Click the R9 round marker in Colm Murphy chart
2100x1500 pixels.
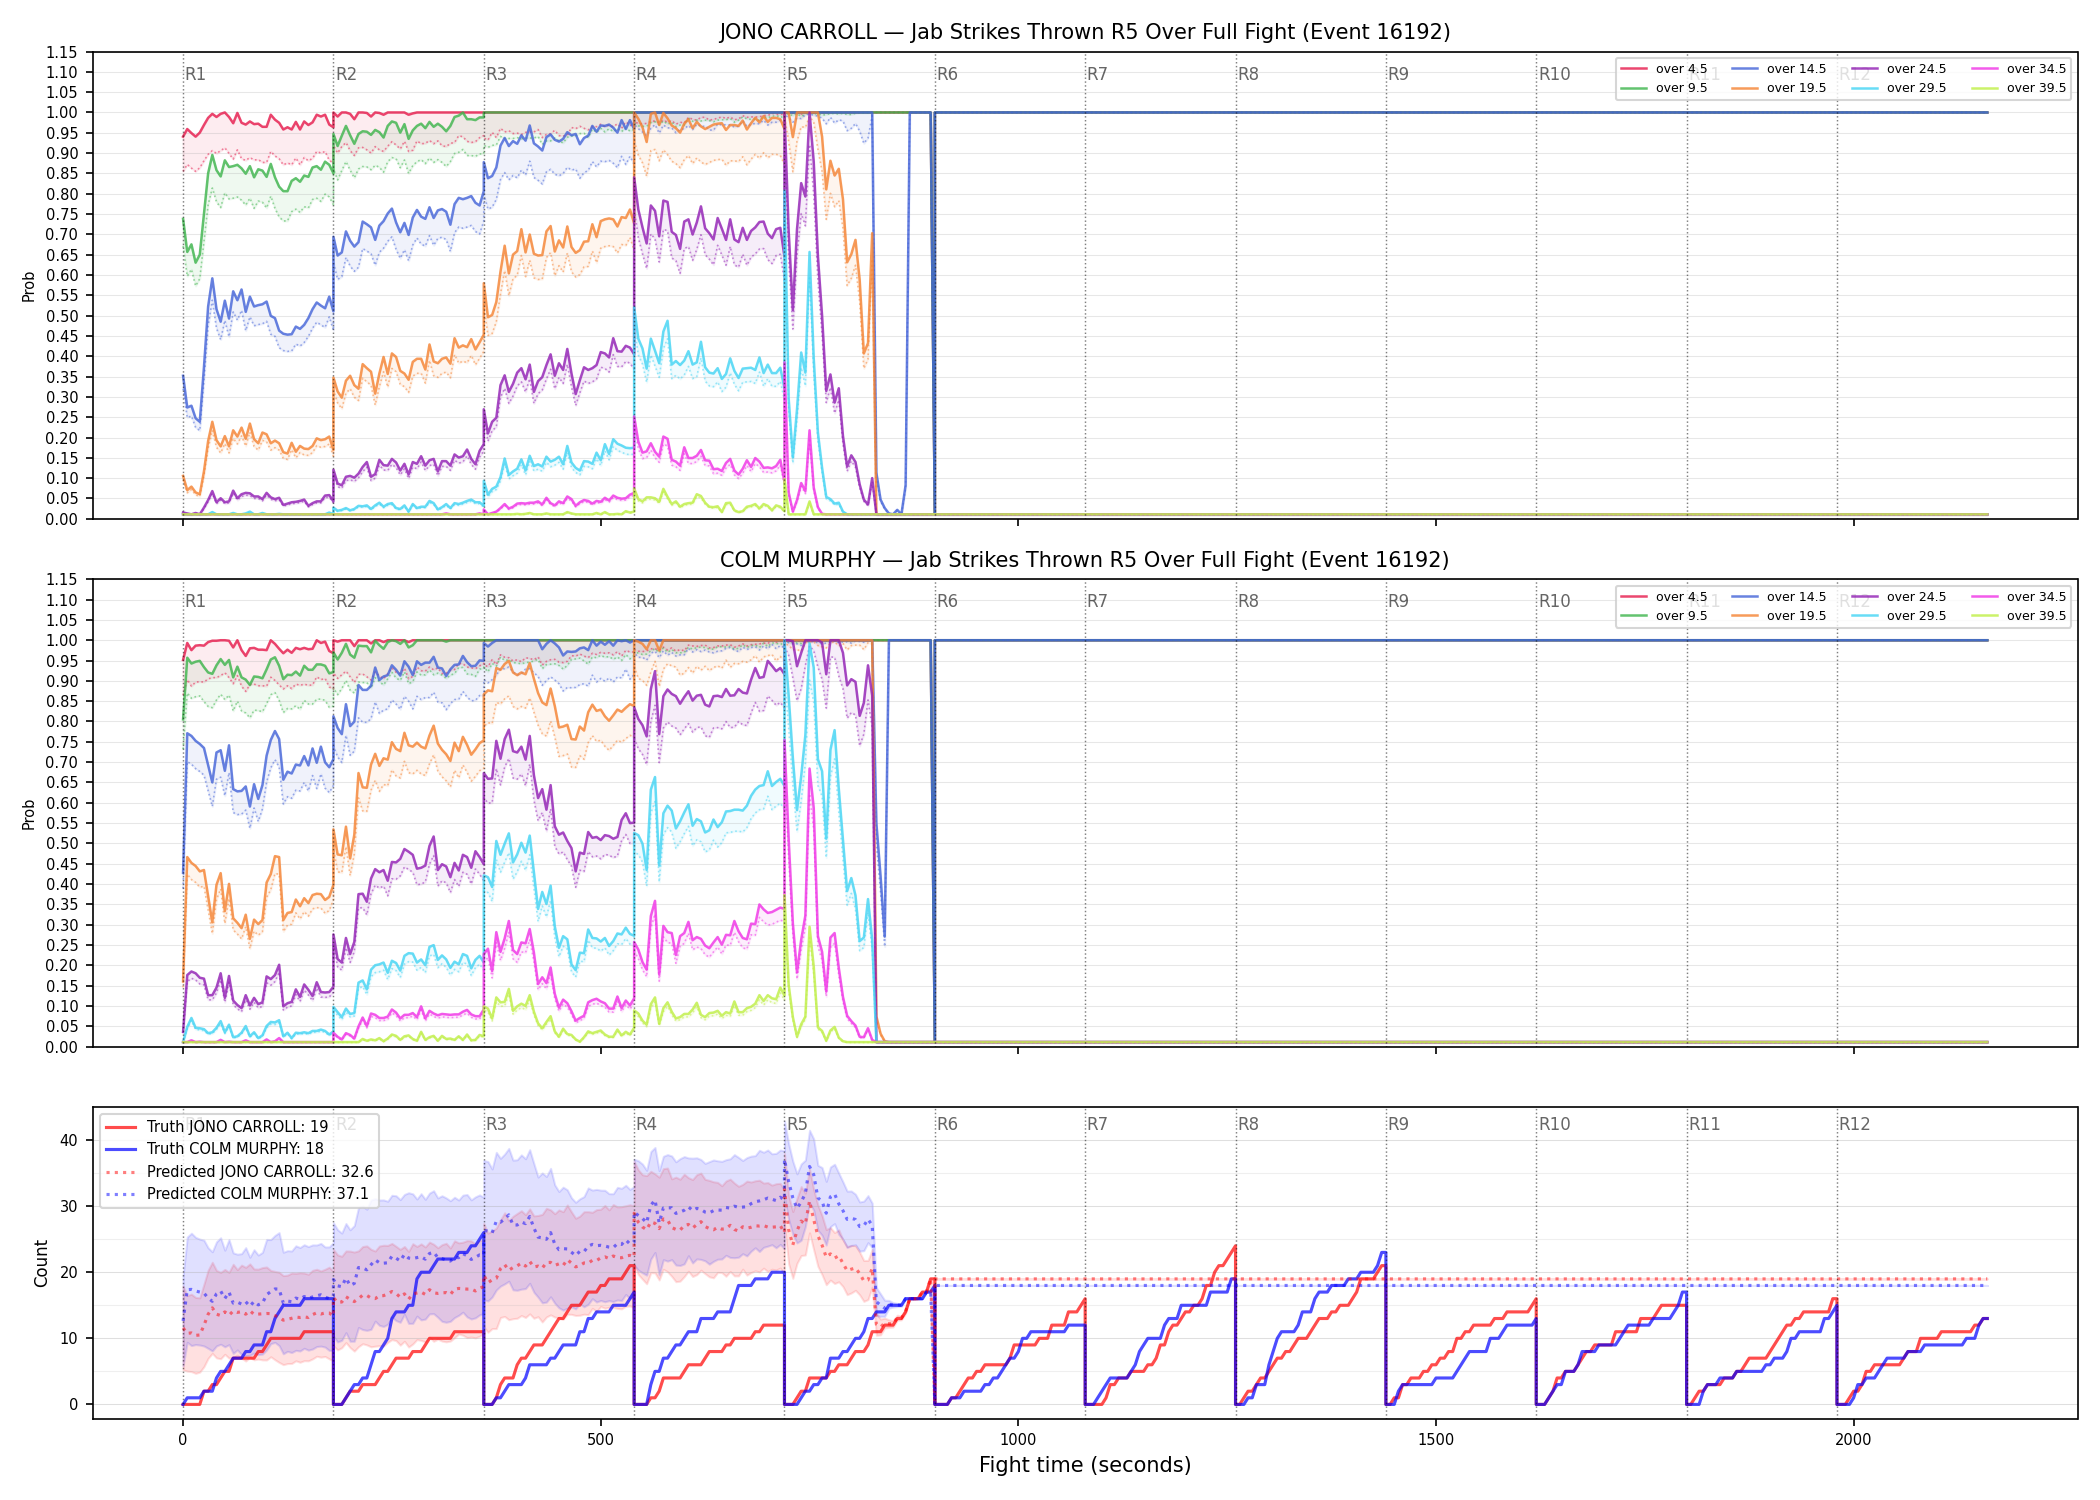tap(1398, 601)
